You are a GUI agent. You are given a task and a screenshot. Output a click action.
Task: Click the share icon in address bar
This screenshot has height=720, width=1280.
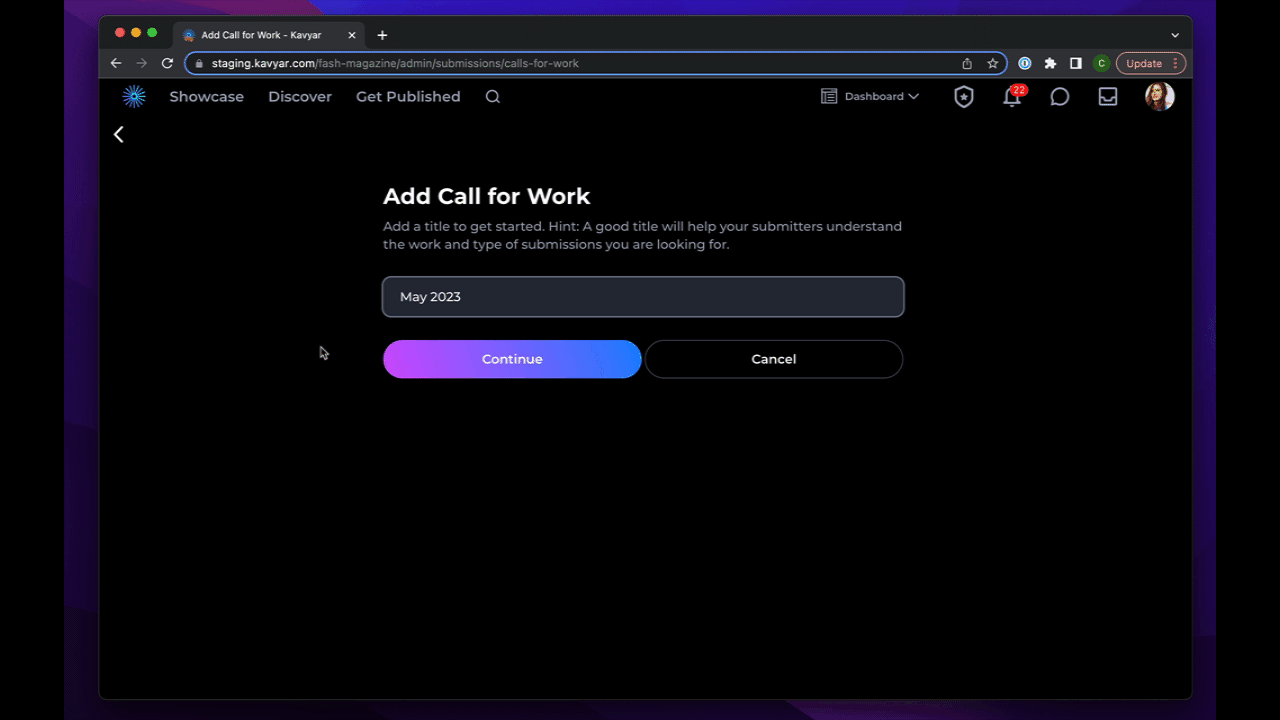[x=967, y=63]
